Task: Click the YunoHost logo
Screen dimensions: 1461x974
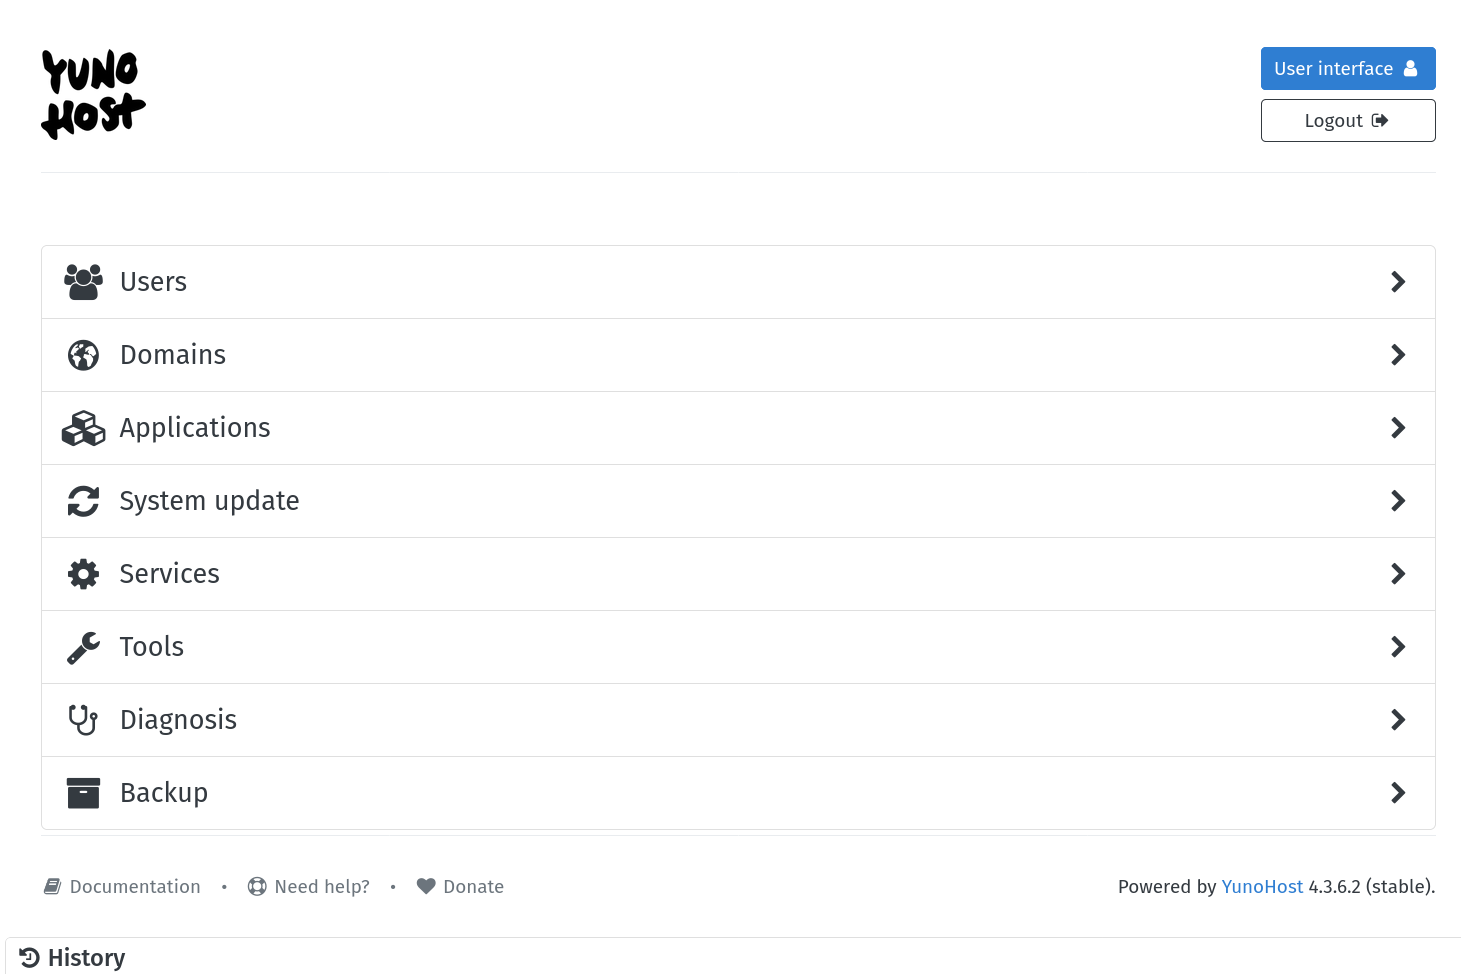Action: coord(93,94)
